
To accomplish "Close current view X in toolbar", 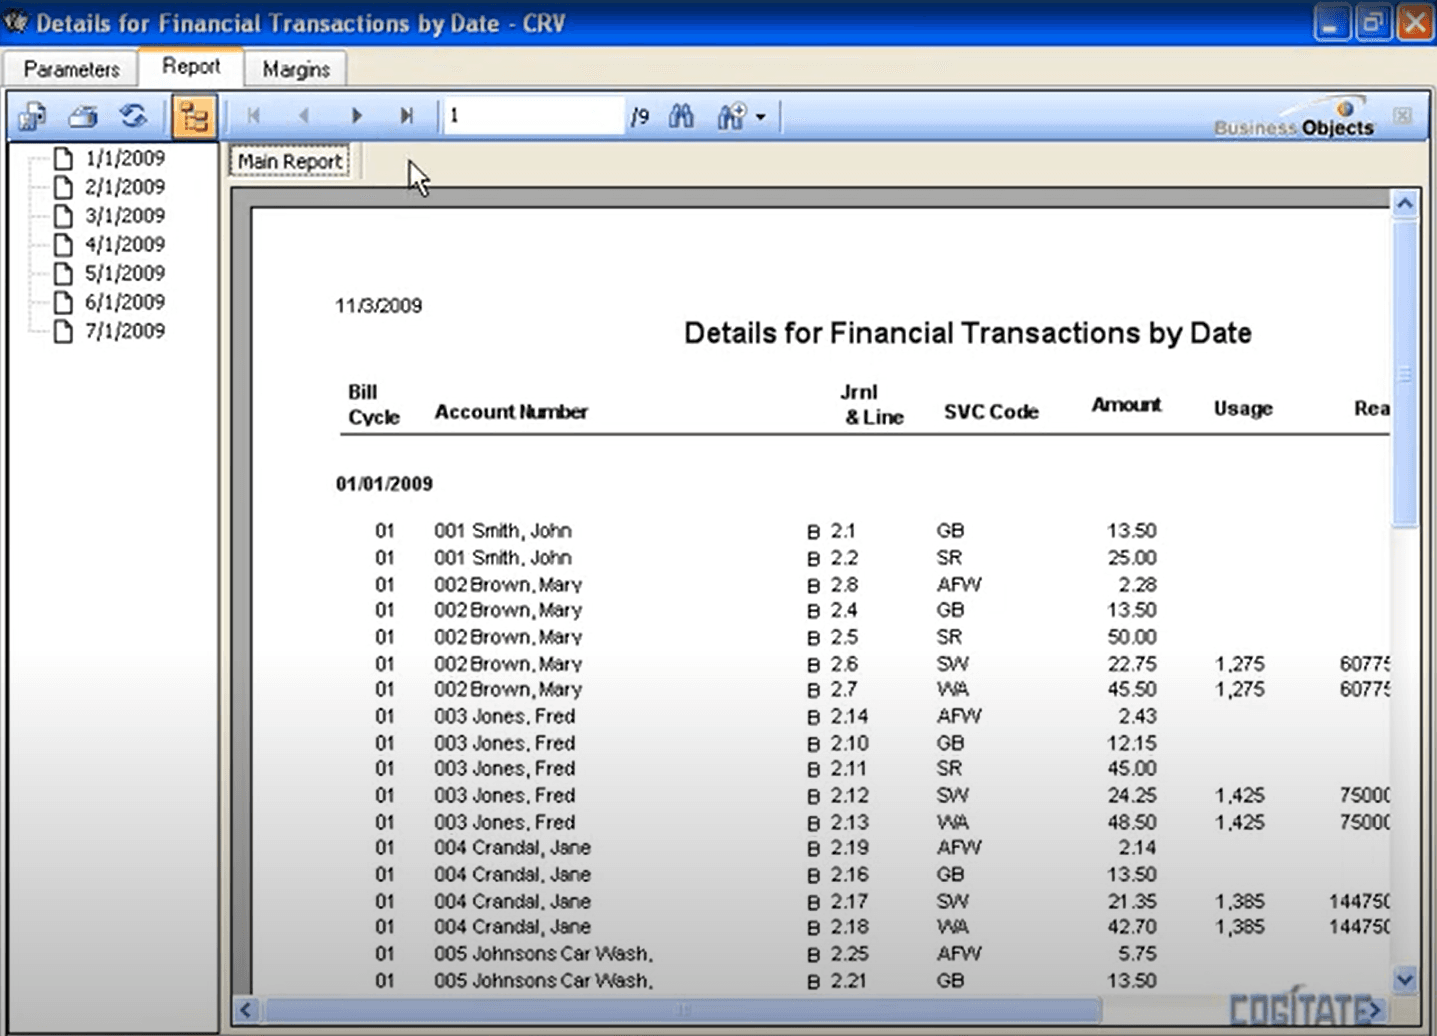I will point(1402,116).
